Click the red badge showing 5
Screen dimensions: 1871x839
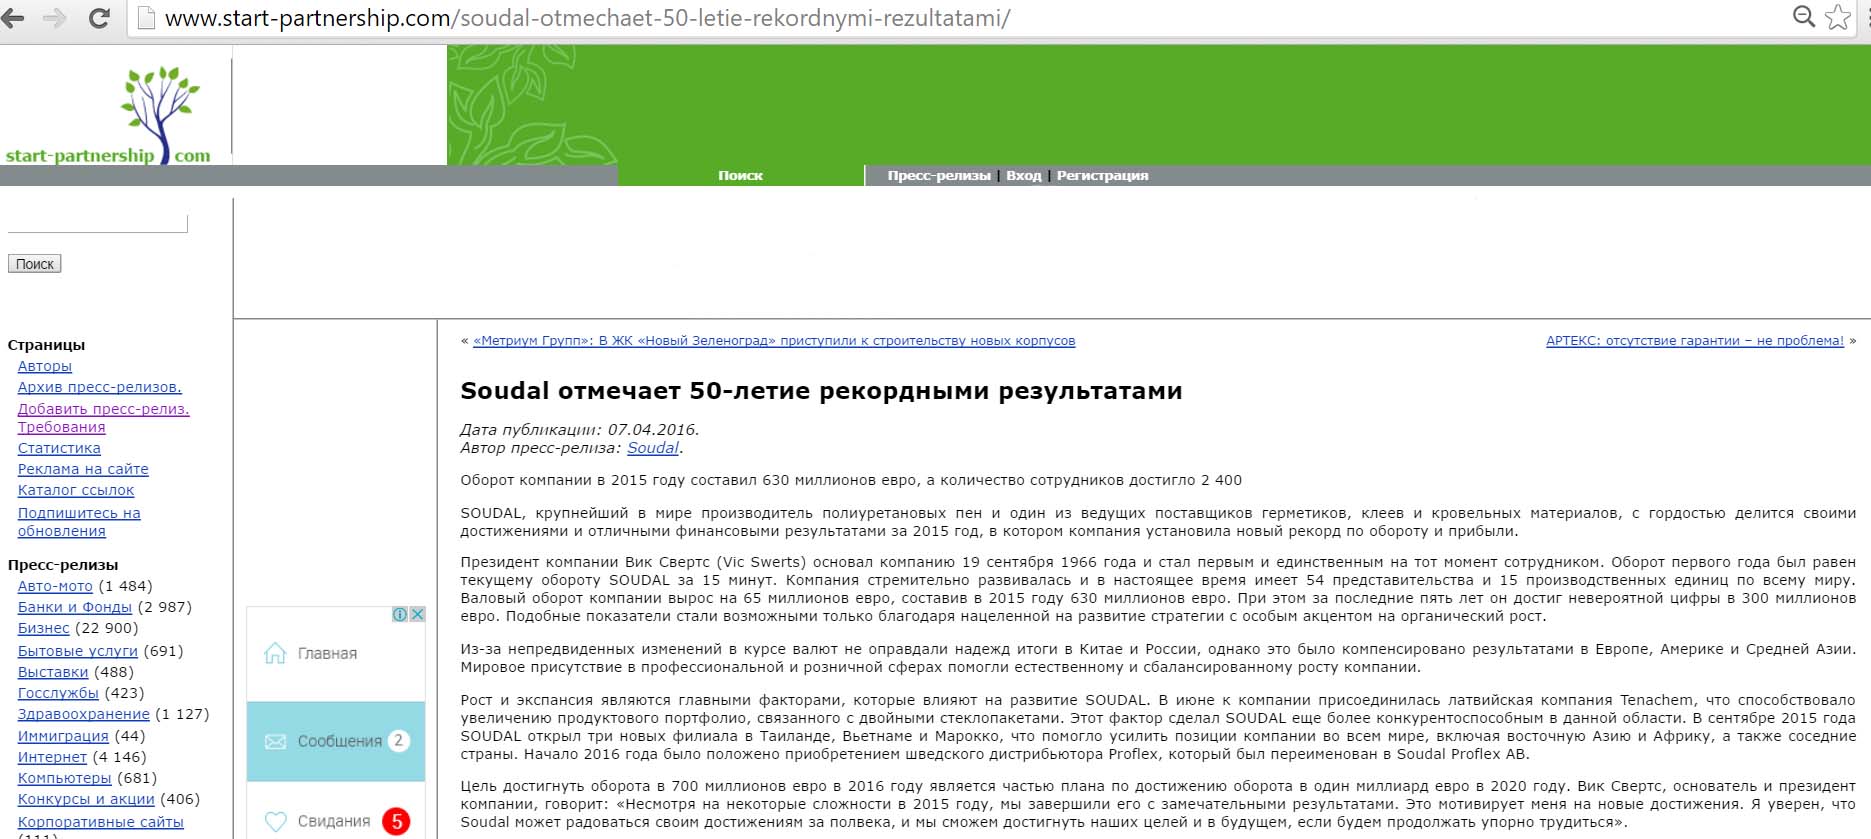(397, 821)
